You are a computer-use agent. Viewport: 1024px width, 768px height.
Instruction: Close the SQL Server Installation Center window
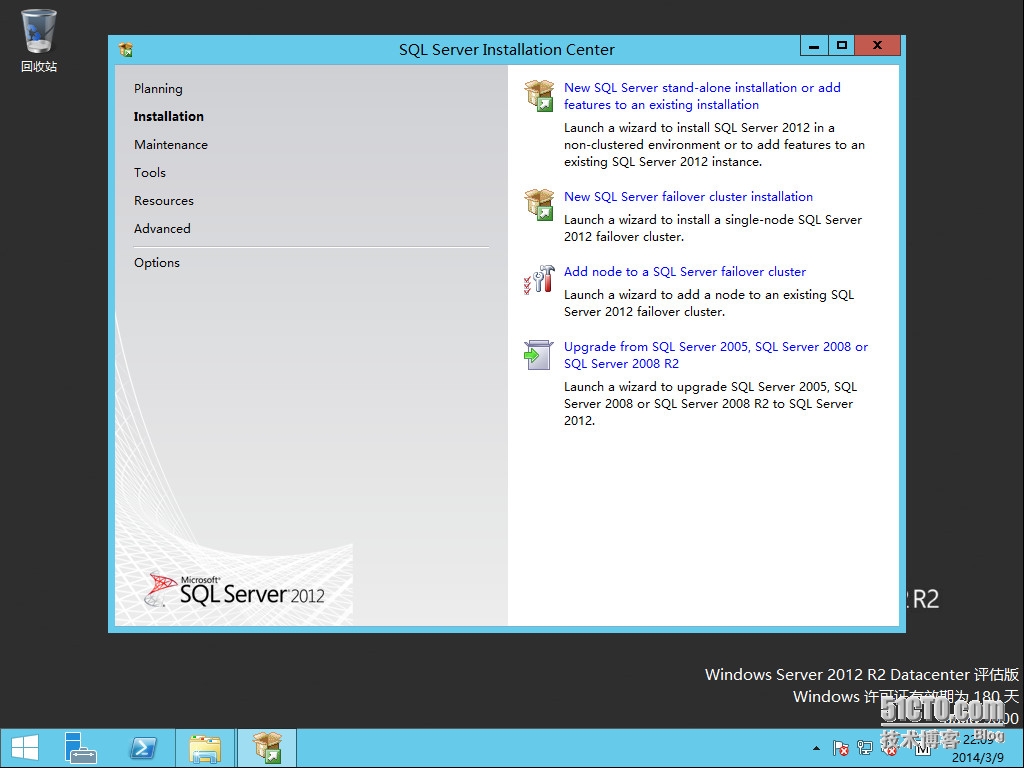[x=878, y=46]
